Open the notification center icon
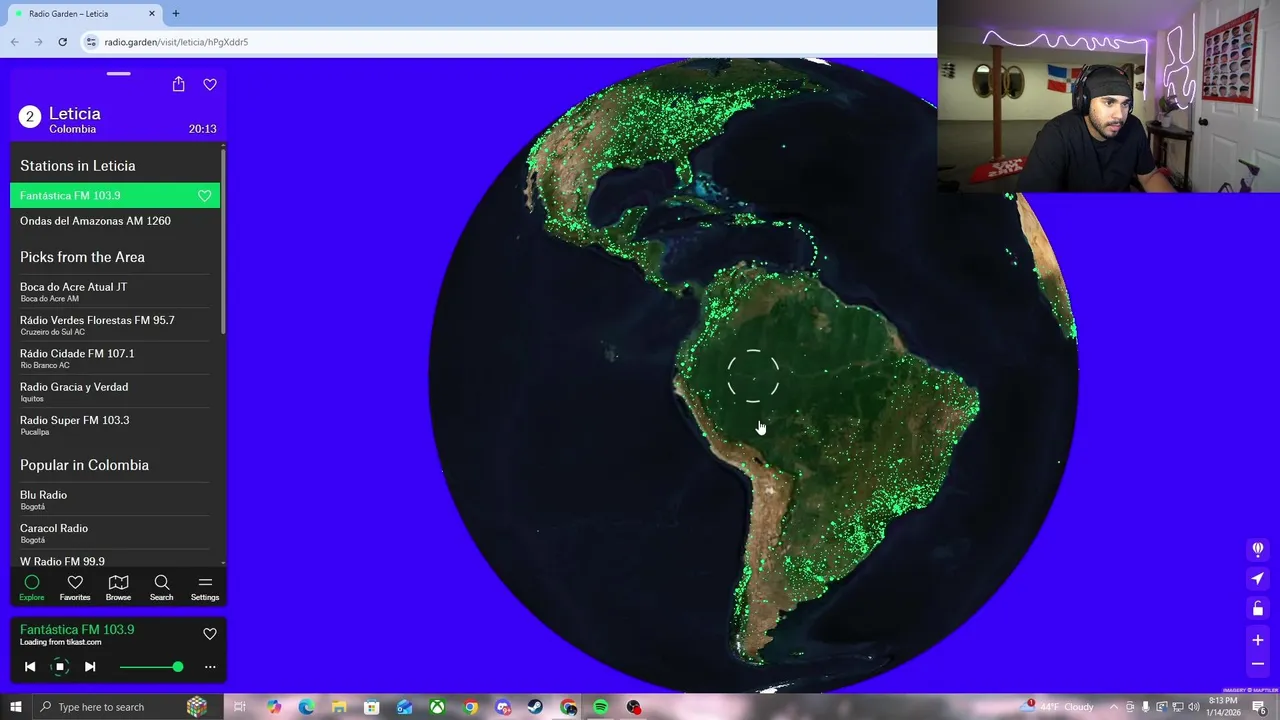The height and width of the screenshot is (720, 1280). [x=1260, y=707]
